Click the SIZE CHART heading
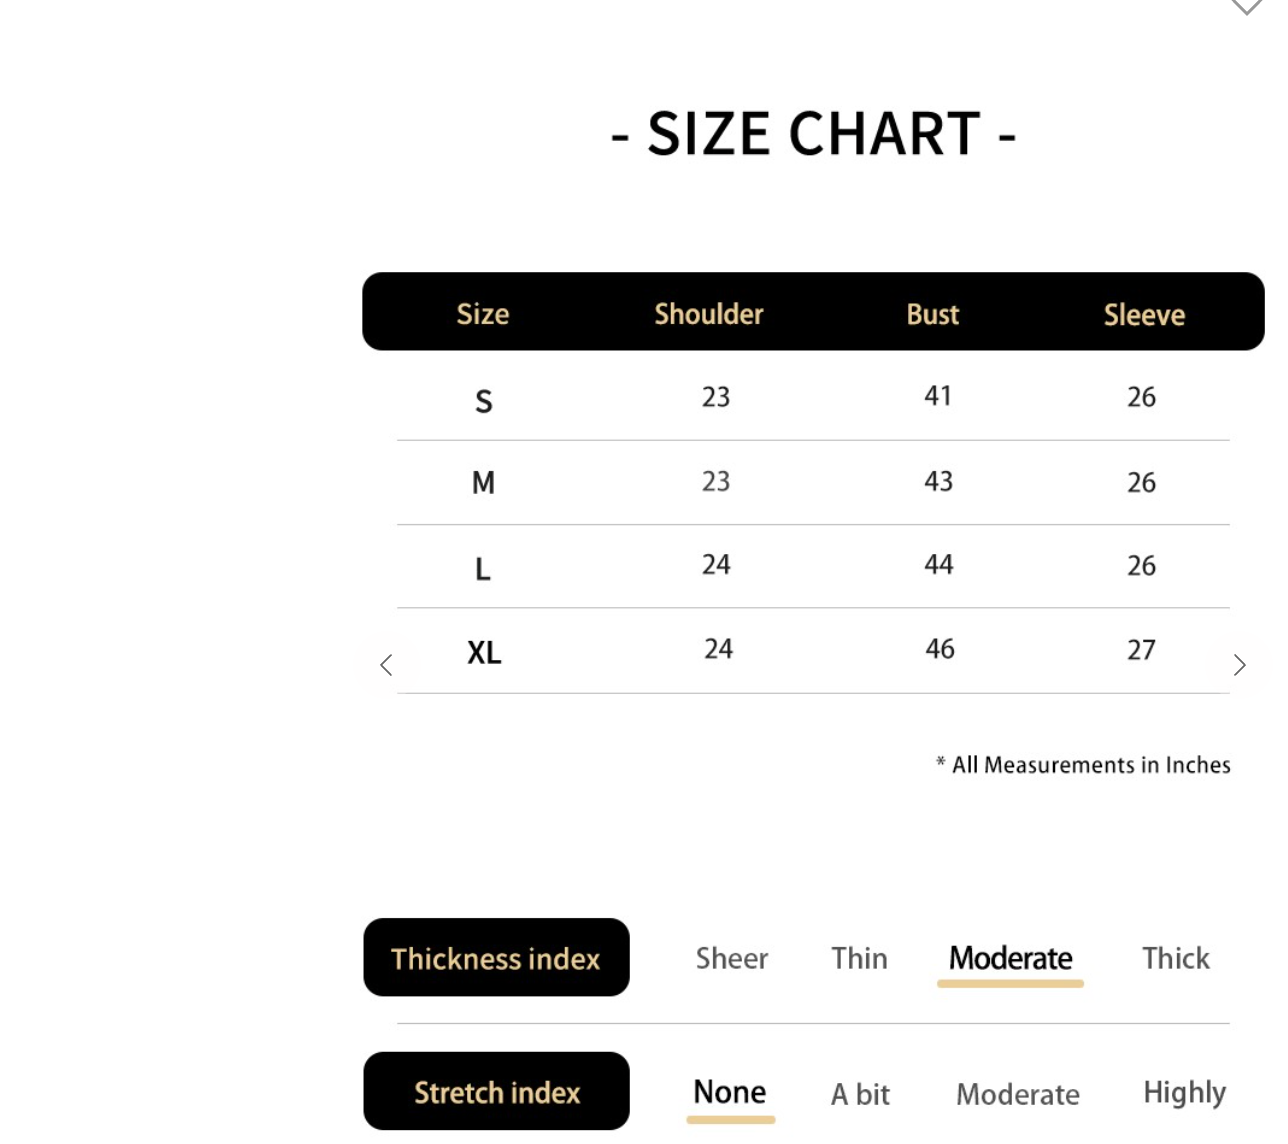The width and height of the screenshot is (1288, 1144). [x=813, y=134]
